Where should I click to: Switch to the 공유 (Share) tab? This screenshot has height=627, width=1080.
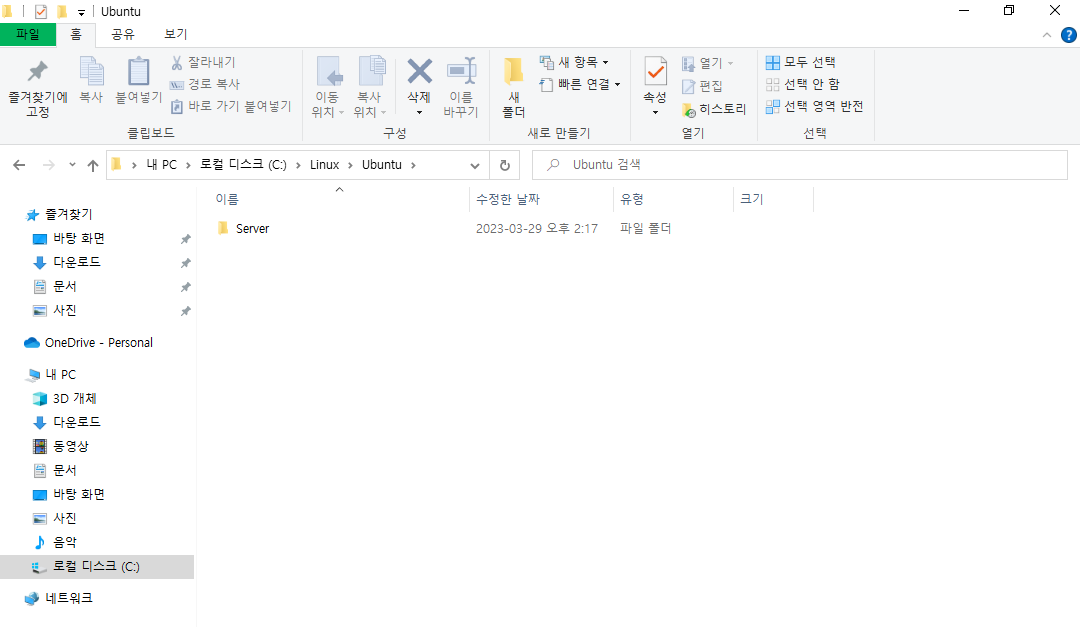click(123, 34)
